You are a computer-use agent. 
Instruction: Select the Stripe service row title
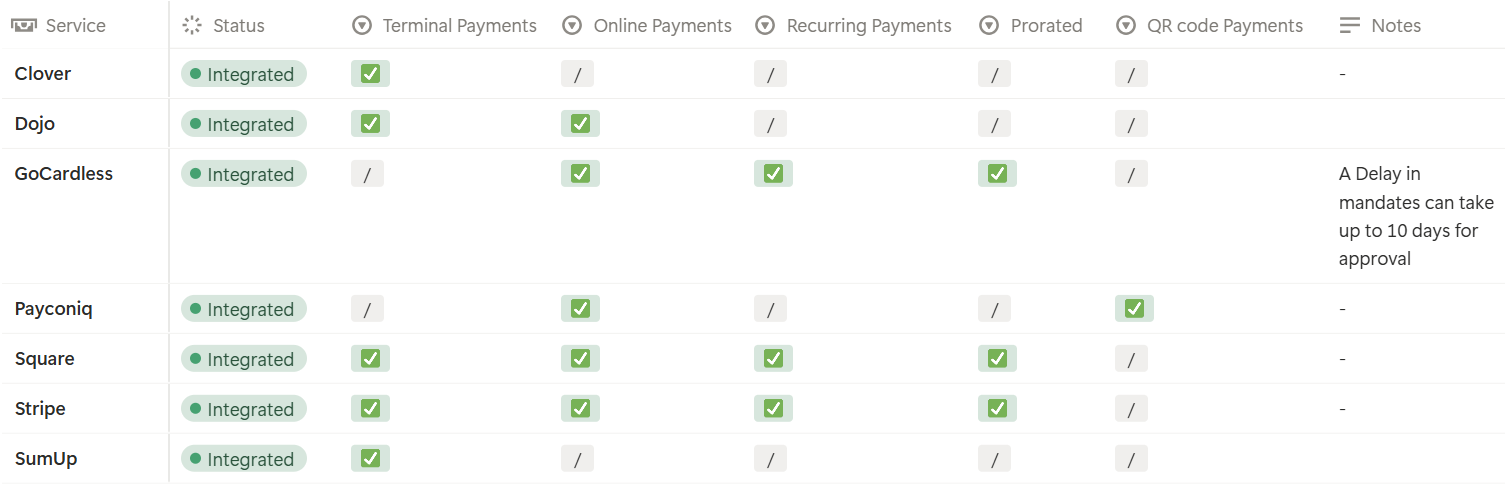(x=40, y=409)
